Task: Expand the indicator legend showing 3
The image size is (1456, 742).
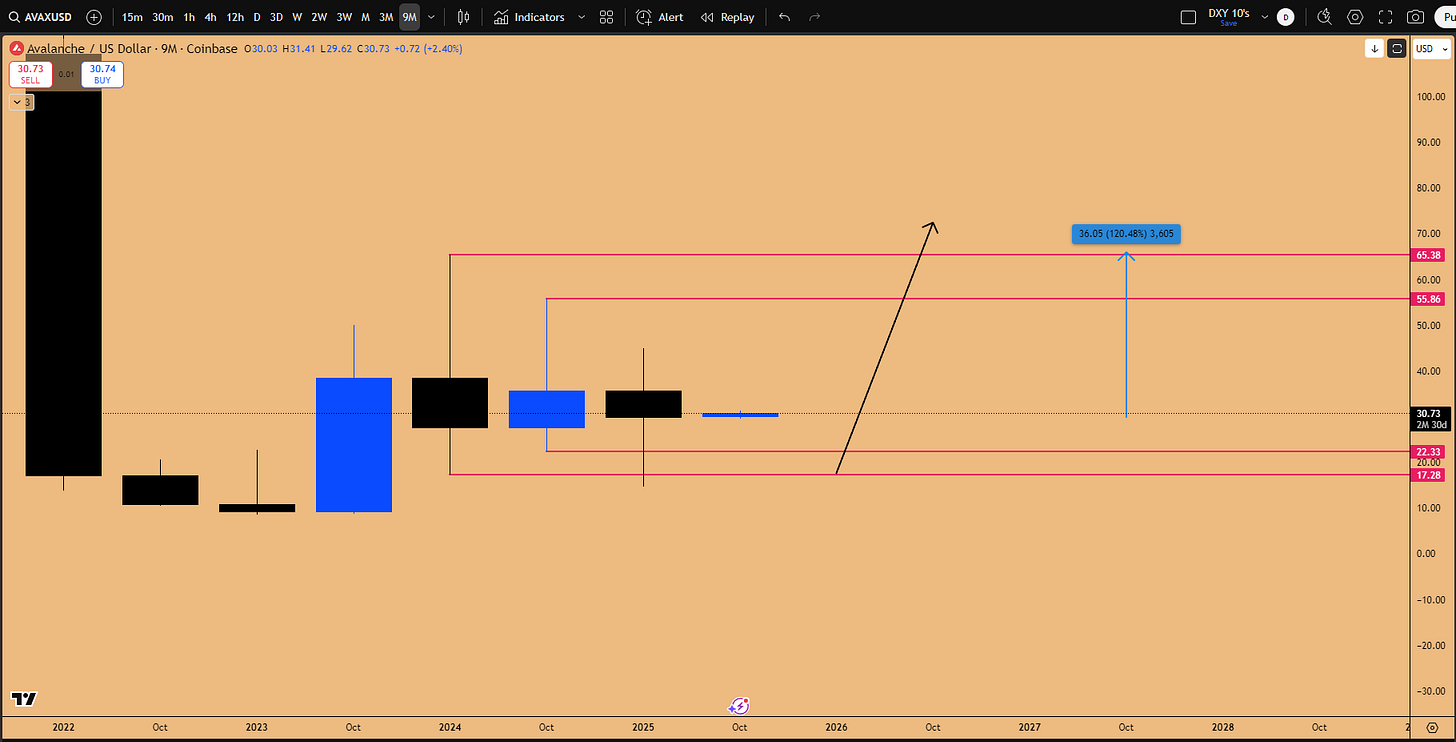Action: click(21, 102)
